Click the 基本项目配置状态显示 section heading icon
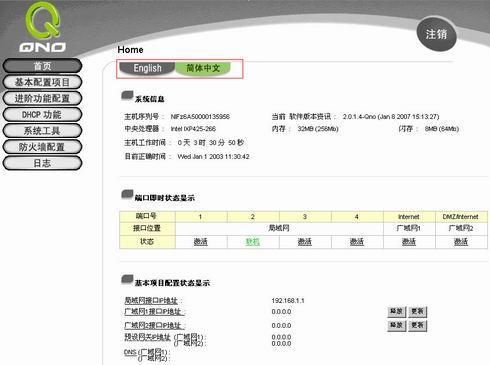Viewport: 490px width, 365px height. pyautogui.click(x=127, y=280)
